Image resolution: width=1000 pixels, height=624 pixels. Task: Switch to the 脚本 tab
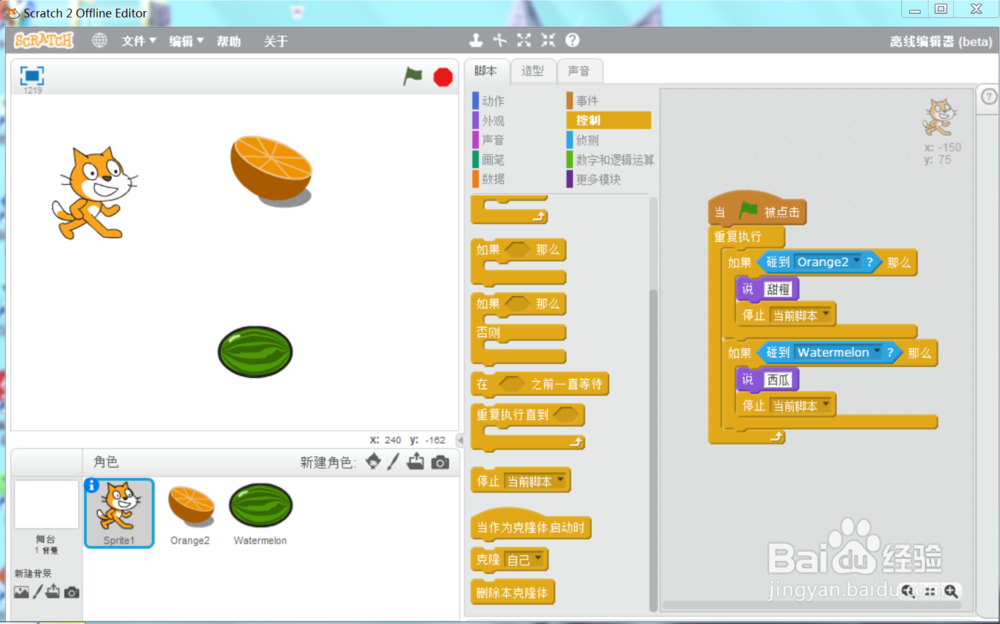(x=486, y=71)
